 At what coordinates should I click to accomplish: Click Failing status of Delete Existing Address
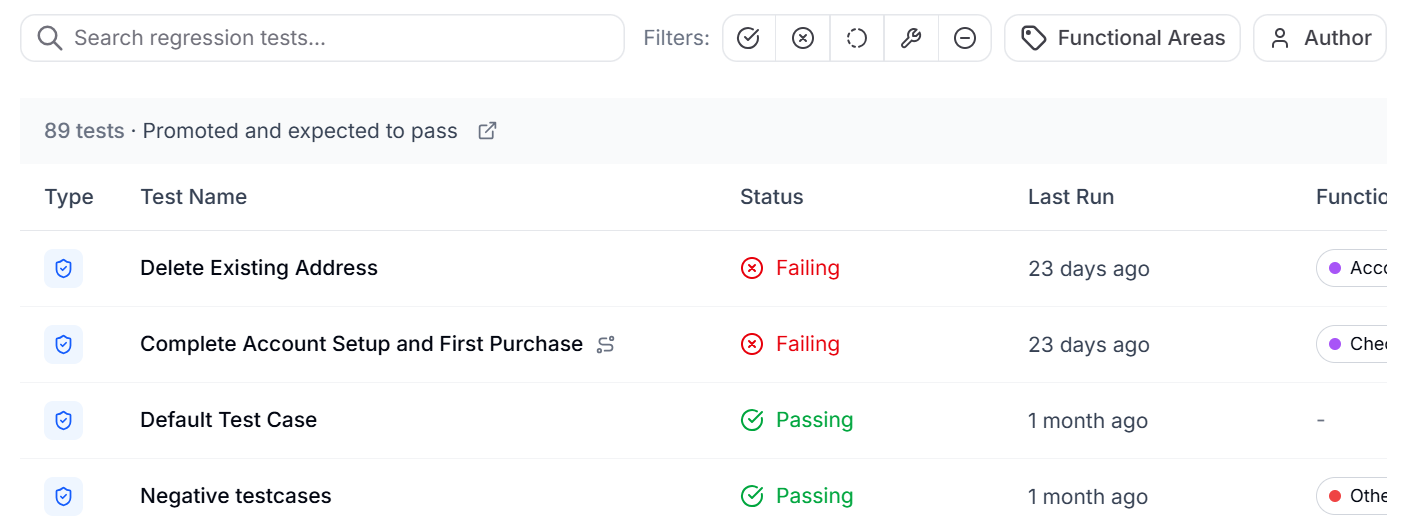tap(790, 268)
